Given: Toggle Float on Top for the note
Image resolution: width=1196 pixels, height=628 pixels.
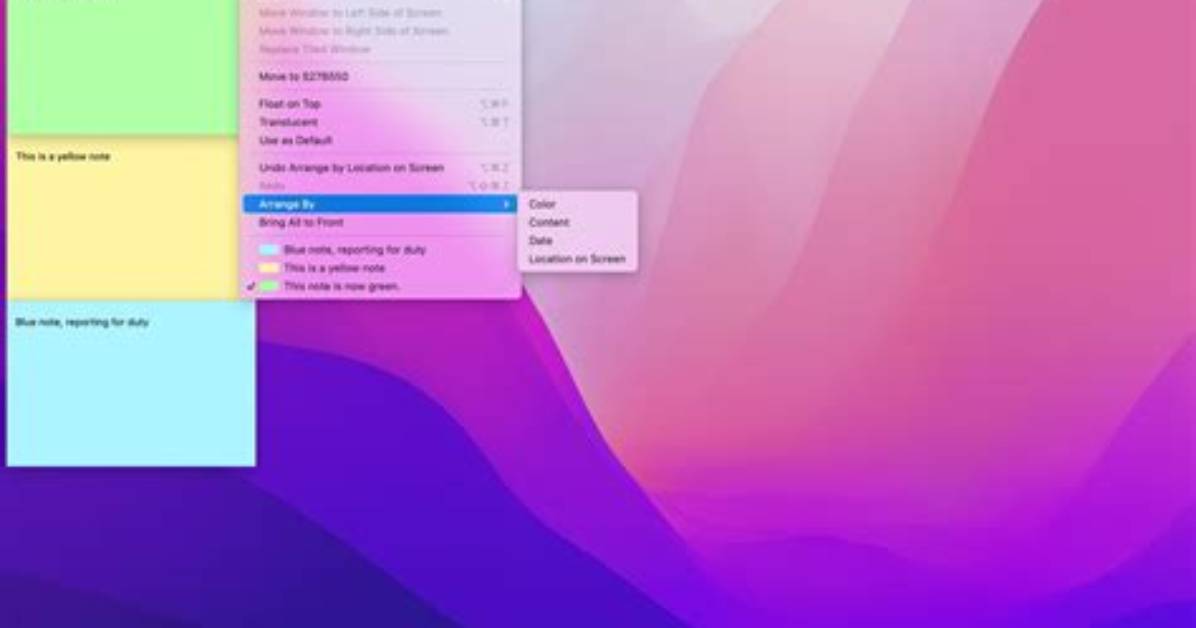Looking at the screenshot, I should 380,104.
